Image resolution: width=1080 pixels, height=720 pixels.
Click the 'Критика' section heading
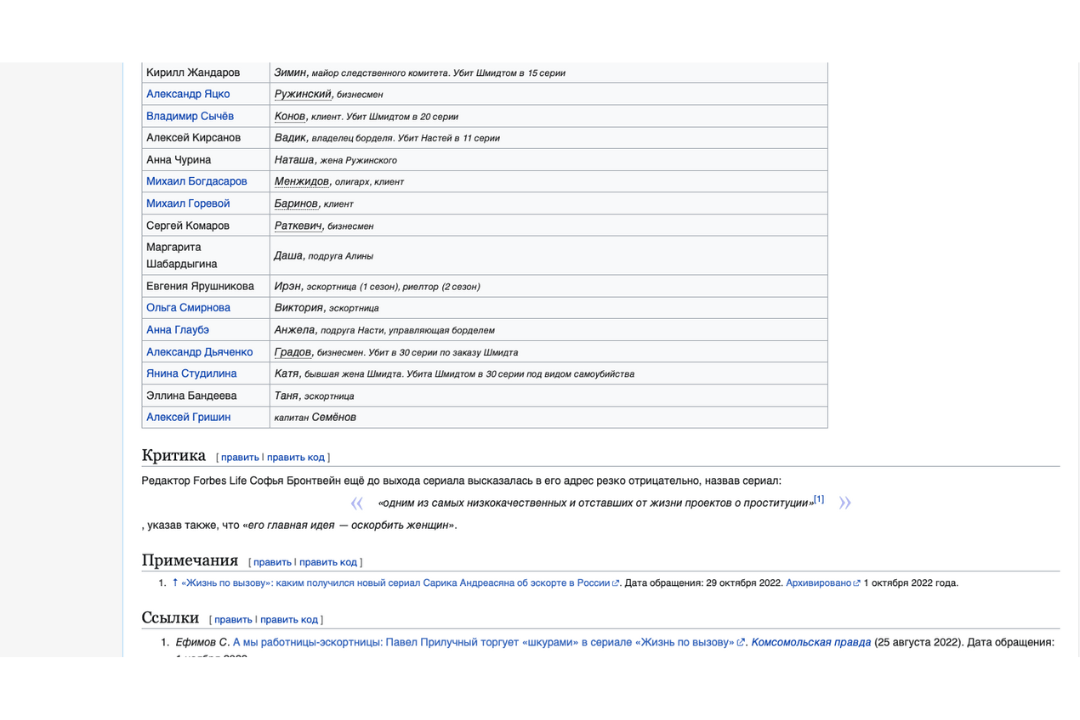(x=174, y=455)
